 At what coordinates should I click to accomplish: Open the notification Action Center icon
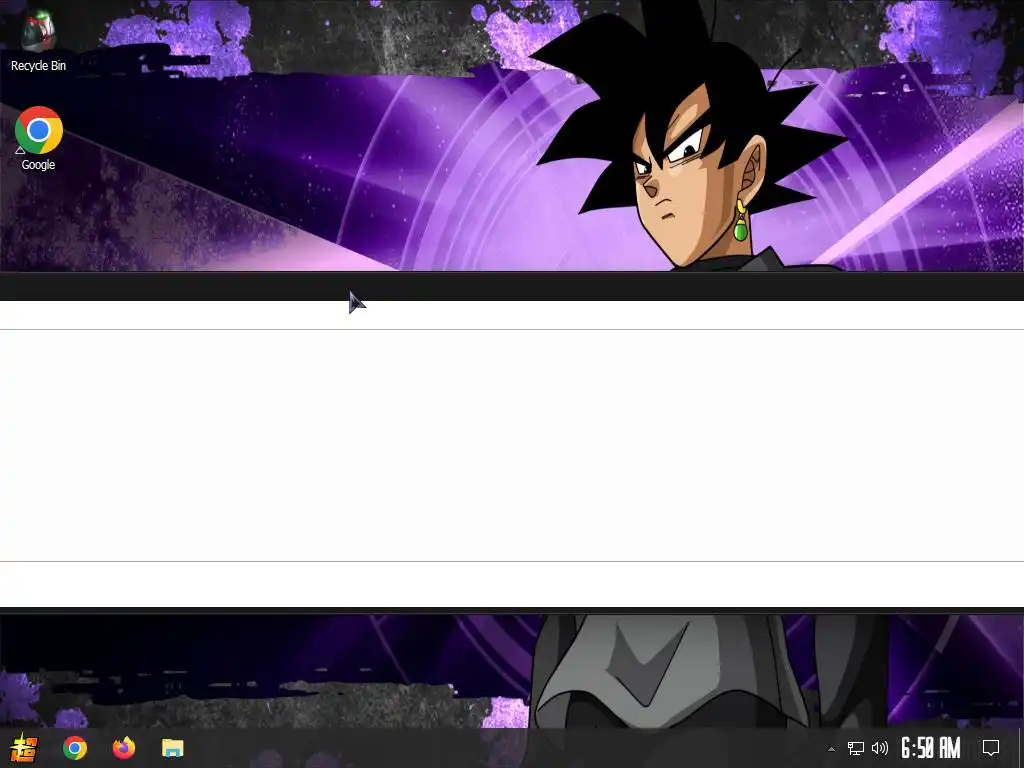coord(991,748)
